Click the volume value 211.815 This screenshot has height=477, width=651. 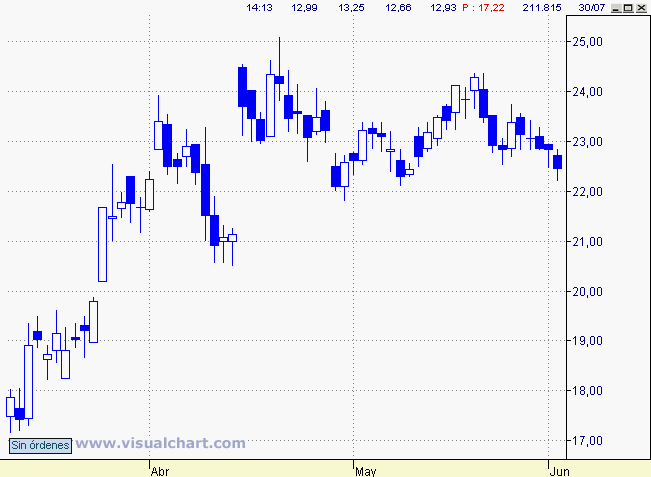542,7
